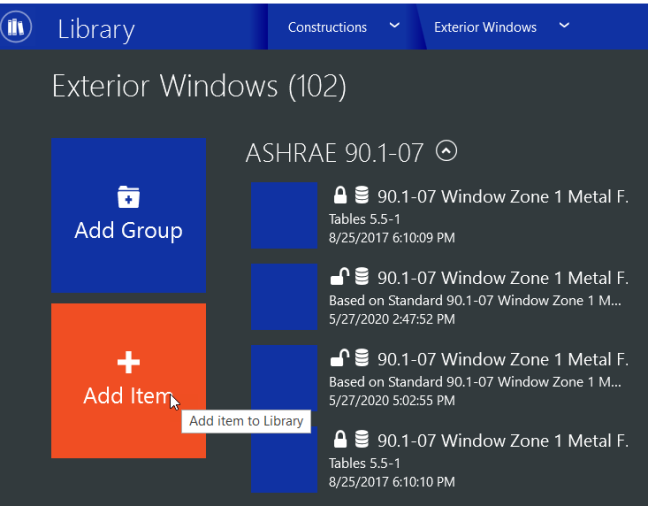Click open padlock icon of 2:47:52 PM item

340,277
